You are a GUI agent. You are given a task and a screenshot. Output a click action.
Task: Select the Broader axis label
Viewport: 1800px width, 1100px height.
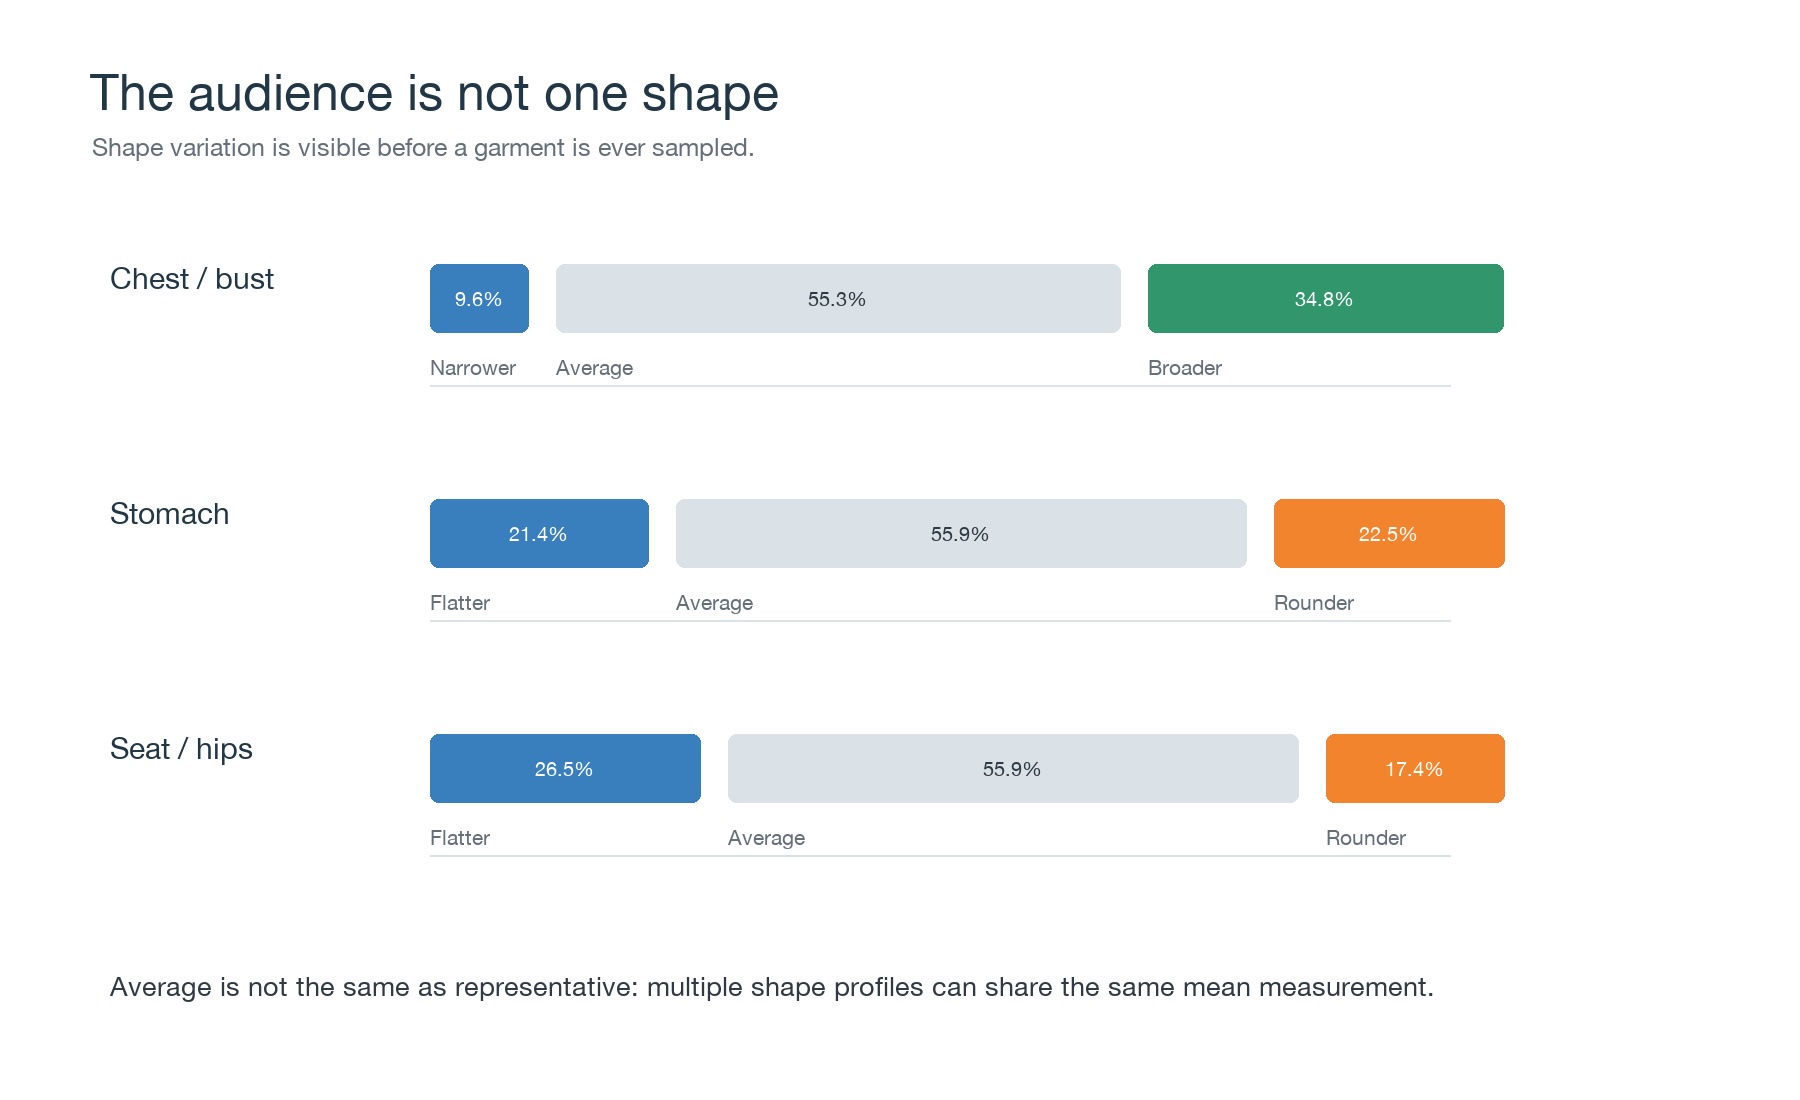tap(1185, 368)
